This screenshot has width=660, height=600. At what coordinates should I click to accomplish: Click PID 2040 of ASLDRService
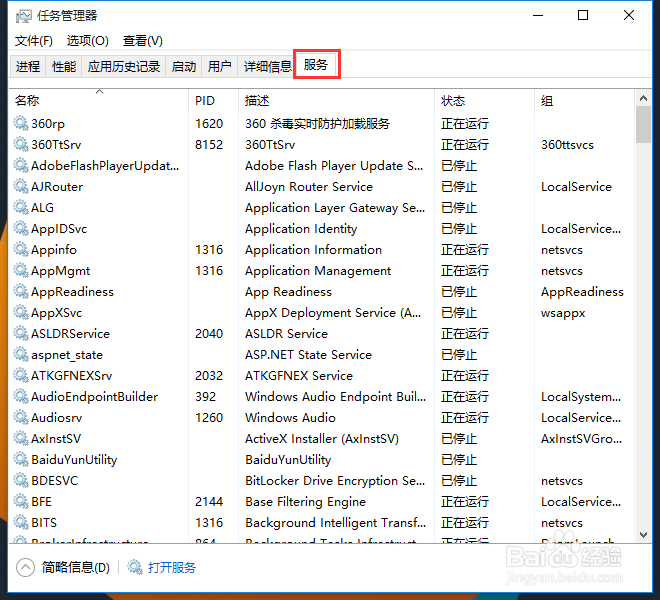209,333
